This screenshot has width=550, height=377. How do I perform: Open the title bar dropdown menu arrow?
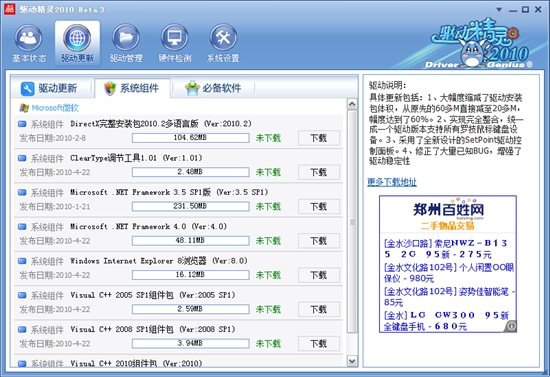(499, 10)
